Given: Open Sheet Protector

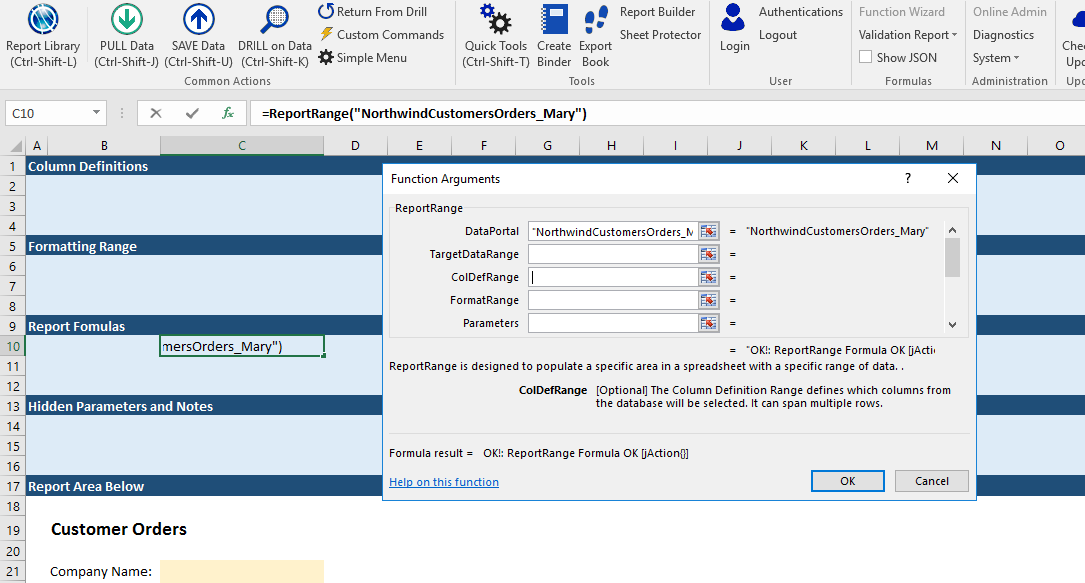Looking at the screenshot, I should pyautogui.click(x=660, y=35).
